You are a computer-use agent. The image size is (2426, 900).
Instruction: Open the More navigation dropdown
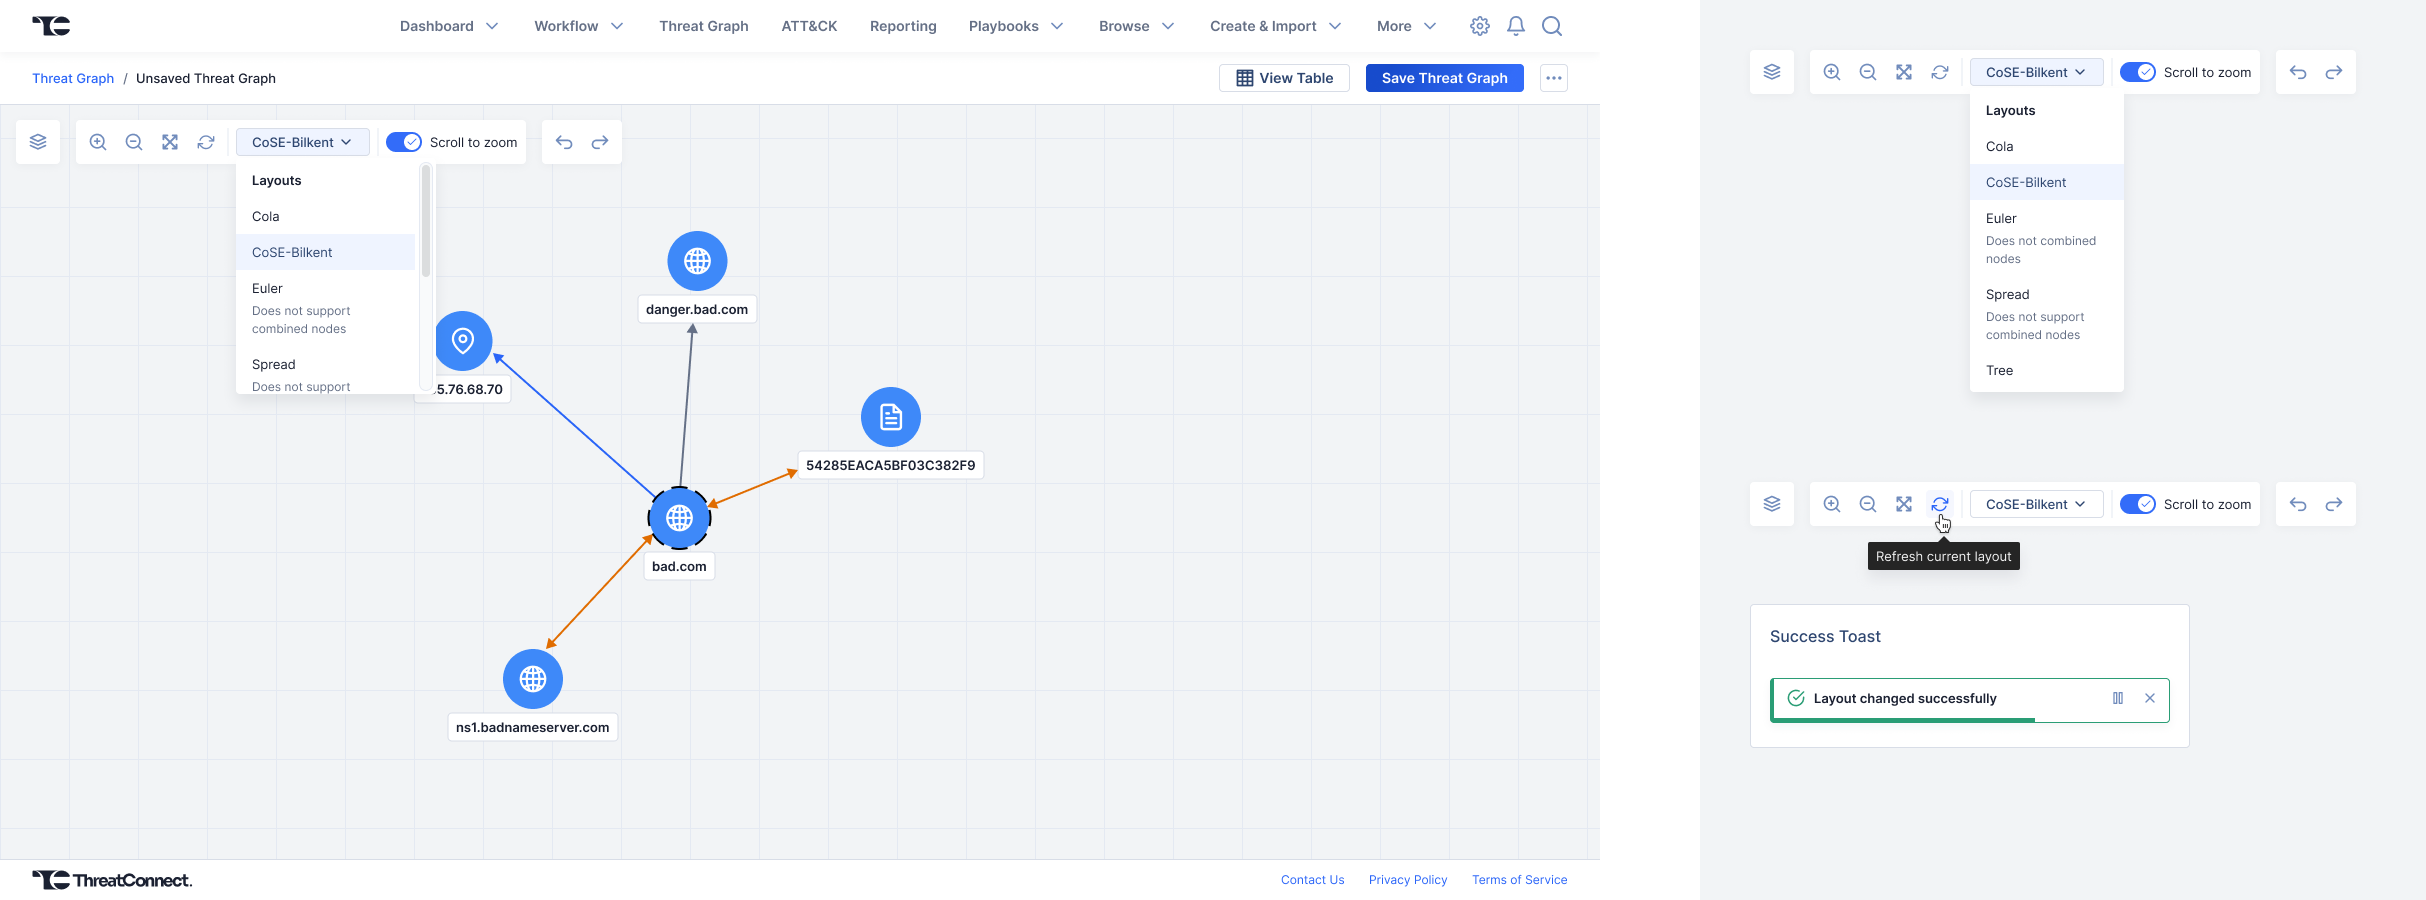click(x=1406, y=26)
